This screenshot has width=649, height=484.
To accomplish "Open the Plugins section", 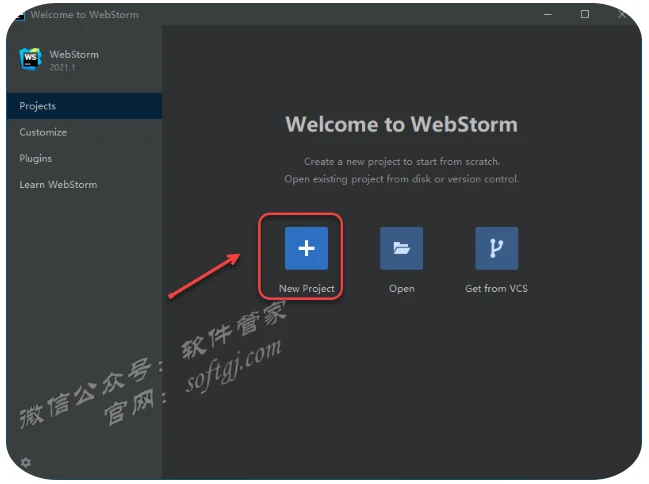I will pos(36,158).
